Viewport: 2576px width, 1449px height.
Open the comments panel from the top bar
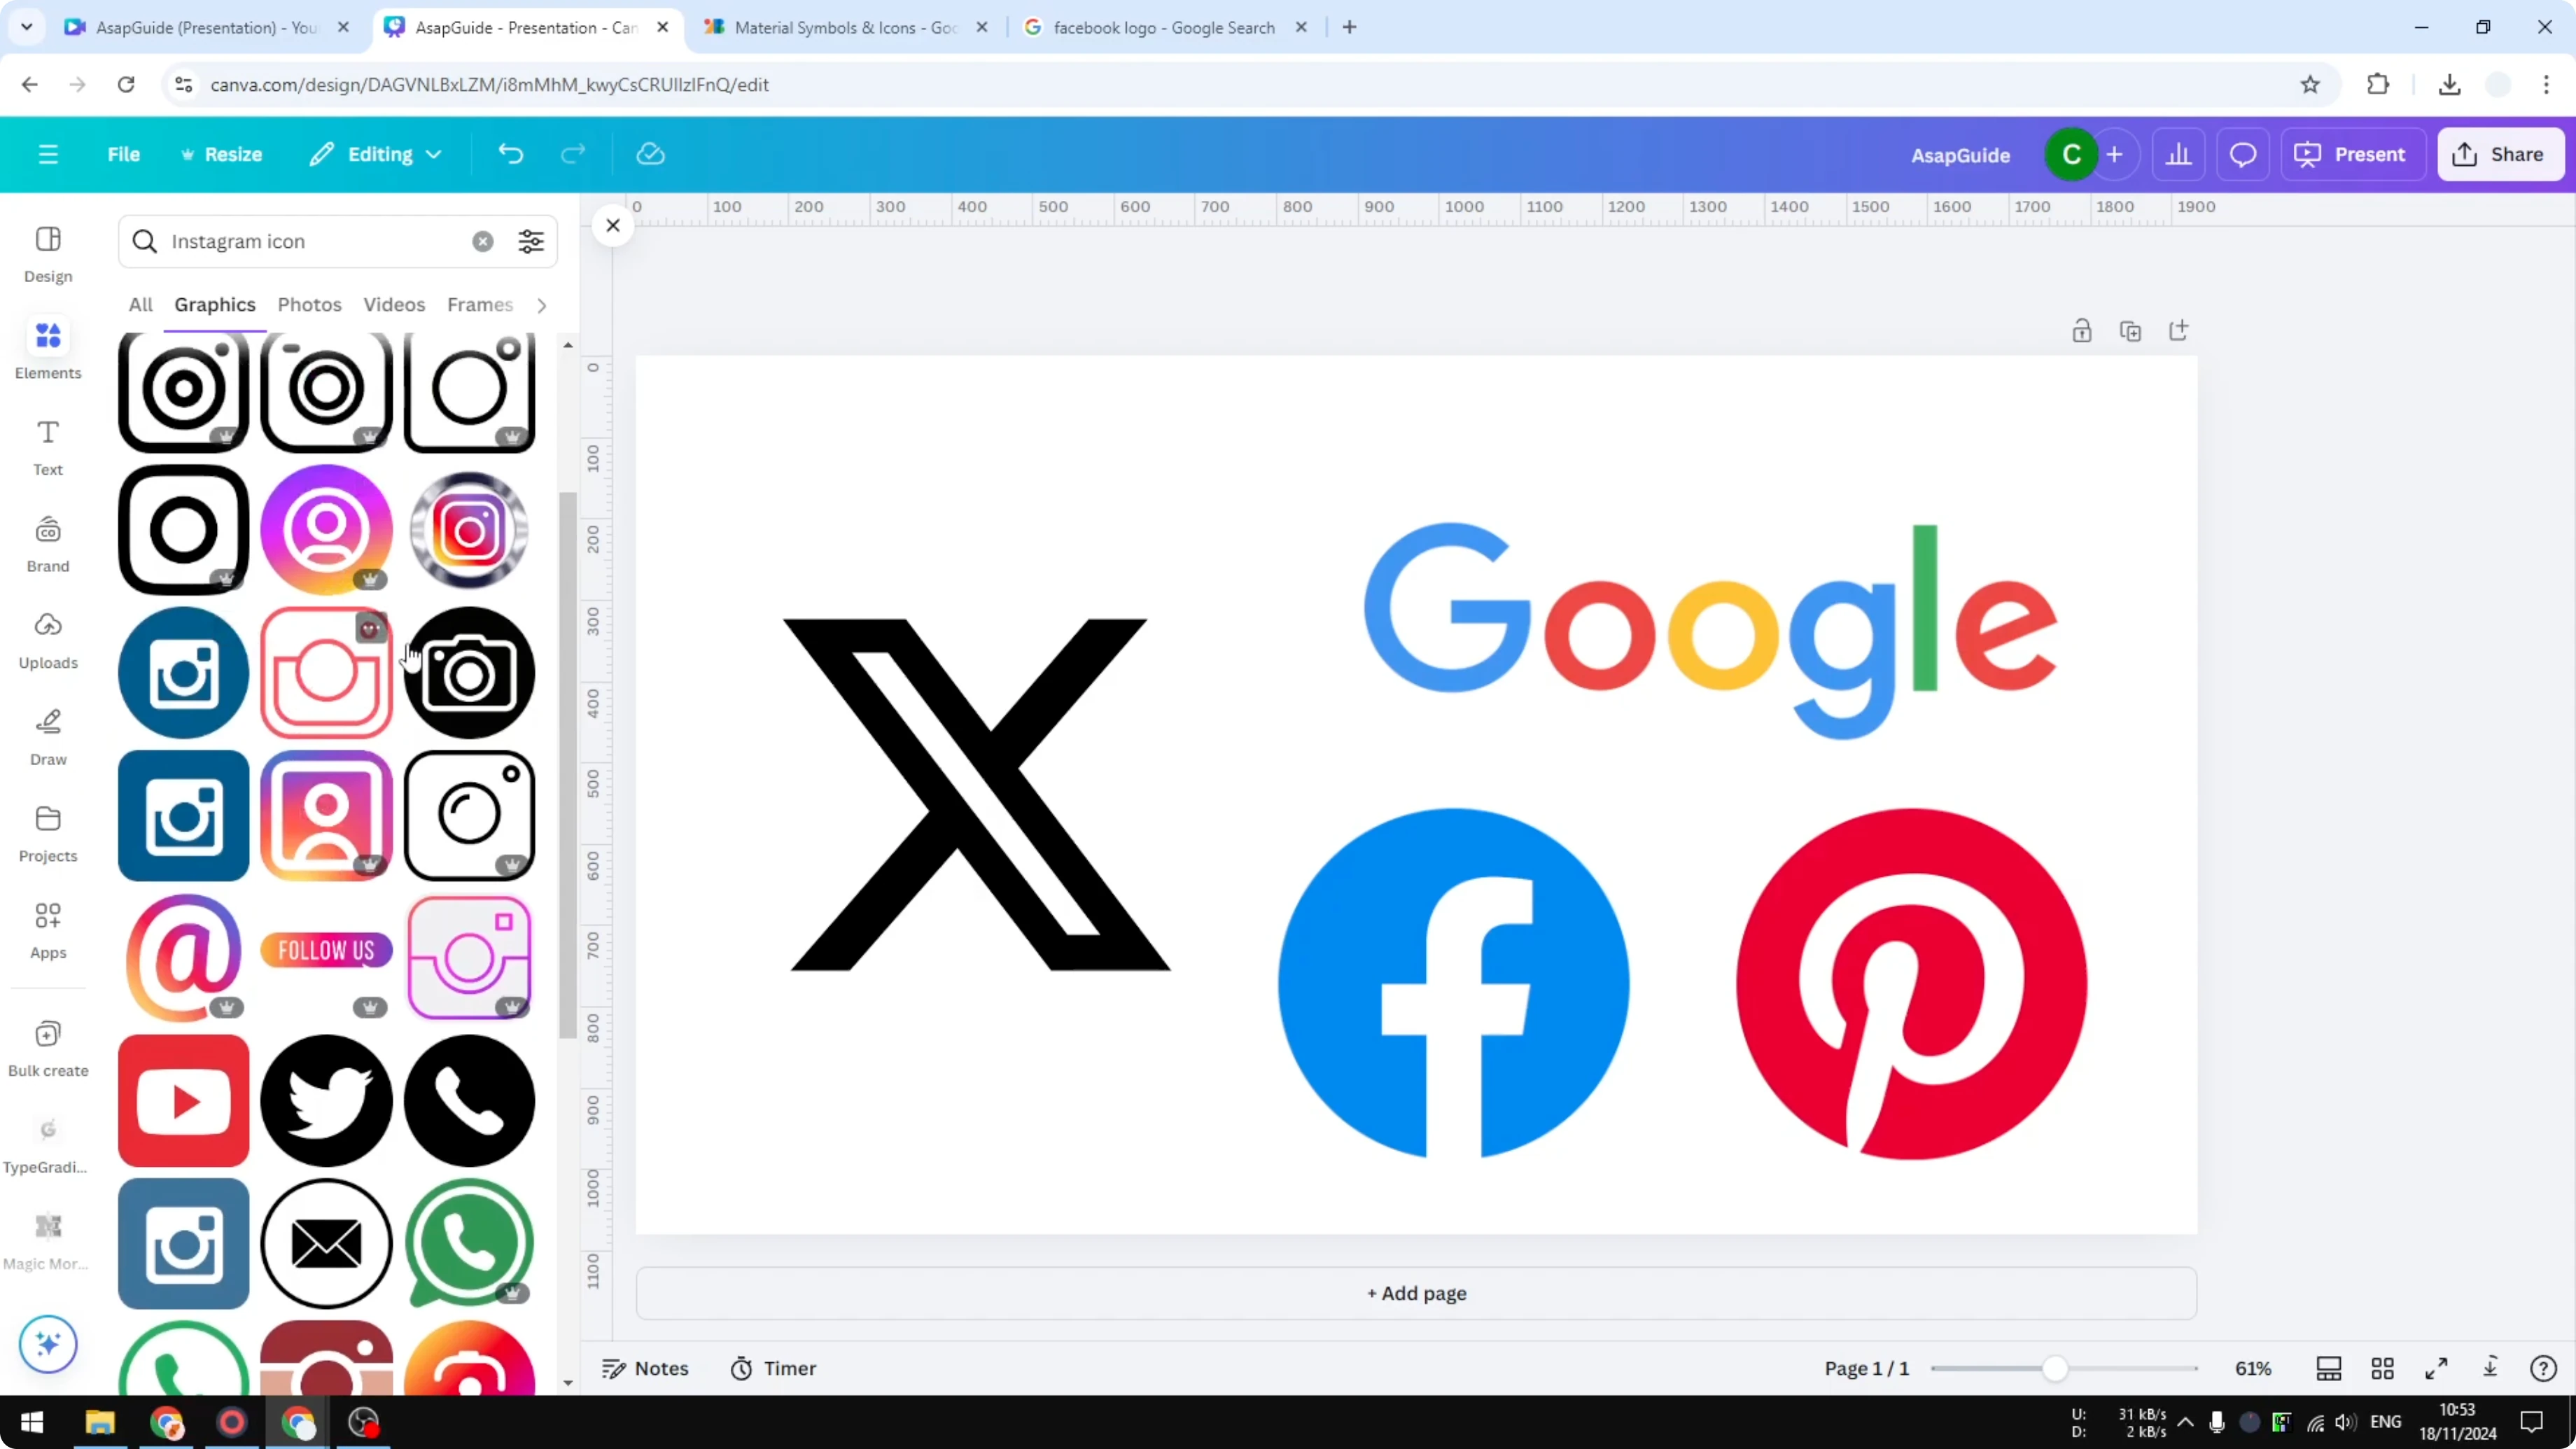click(x=2242, y=154)
